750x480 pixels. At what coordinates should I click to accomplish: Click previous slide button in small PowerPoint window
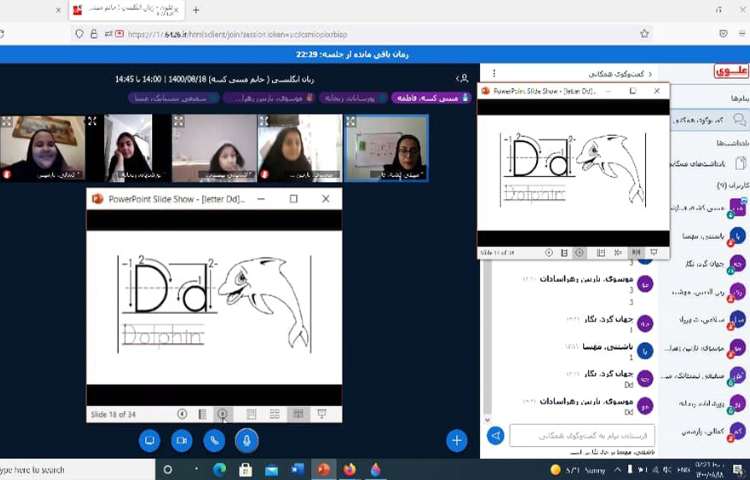549,252
